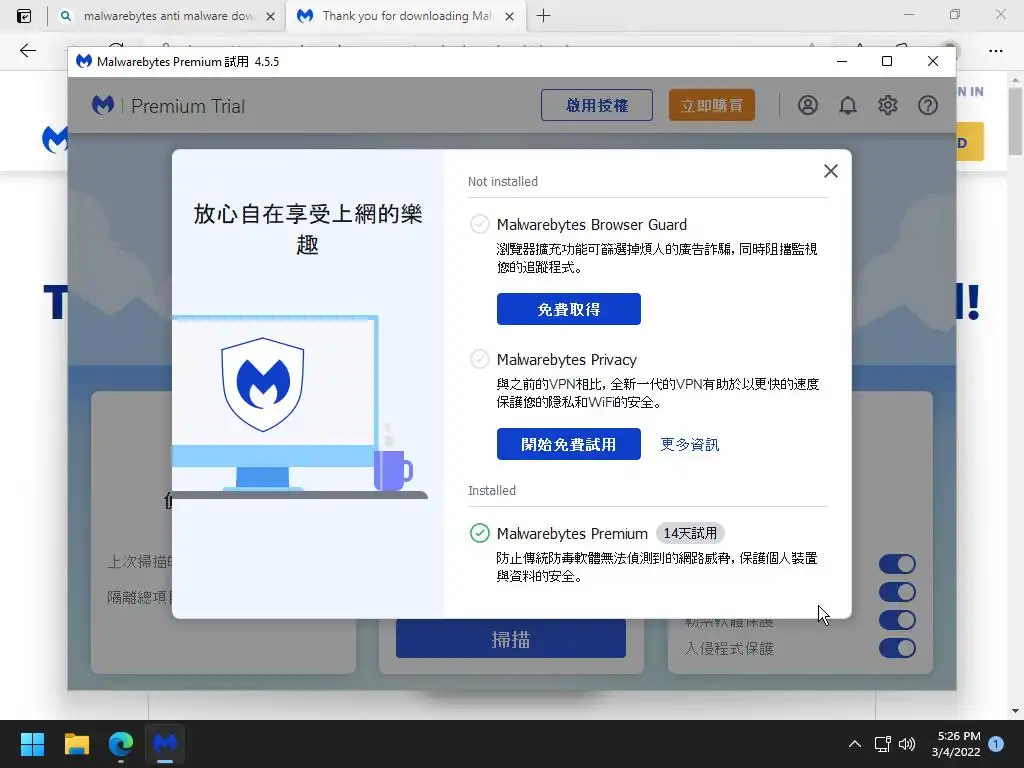The width and height of the screenshot is (1024, 768).
Task: Close the Malwarebytes Premium window
Action: coord(933,61)
